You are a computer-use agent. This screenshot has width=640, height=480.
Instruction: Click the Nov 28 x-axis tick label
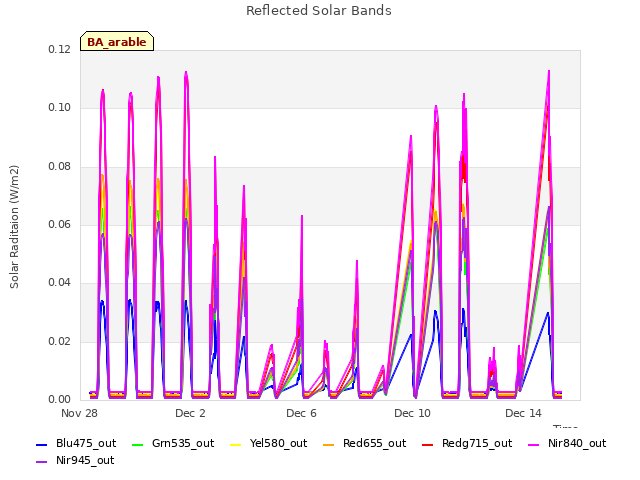pyautogui.click(x=79, y=413)
